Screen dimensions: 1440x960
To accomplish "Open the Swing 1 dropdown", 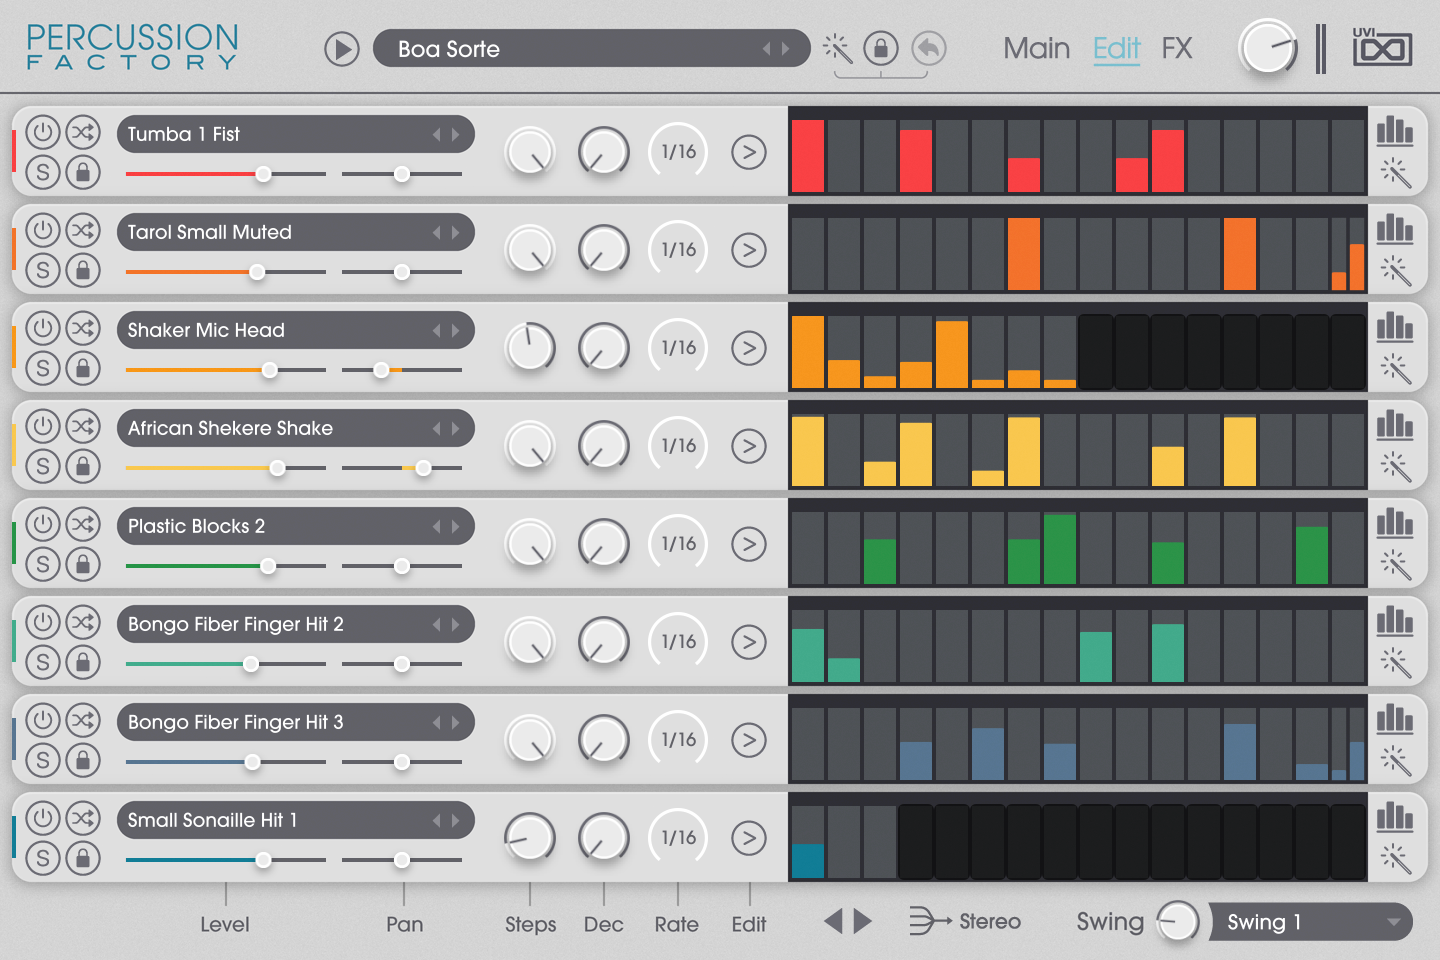I will [1311, 922].
